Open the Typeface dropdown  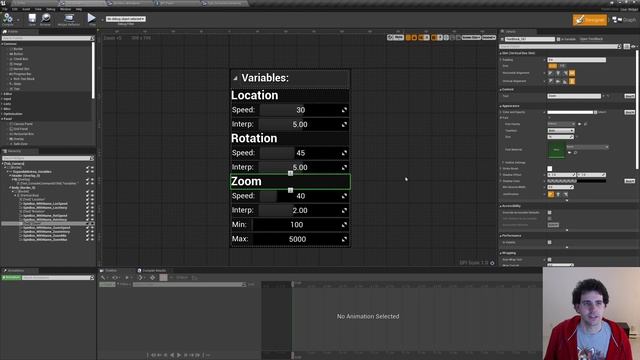tap(561, 131)
